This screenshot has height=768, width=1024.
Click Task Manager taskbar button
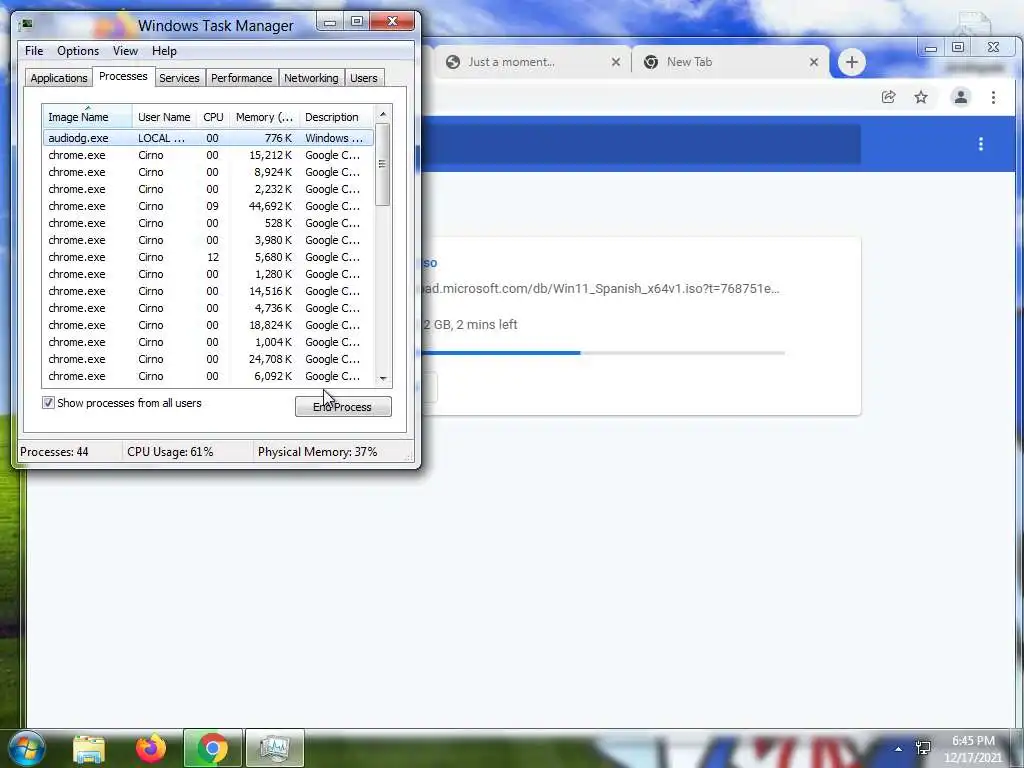pyautogui.click(x=275, y=748)
